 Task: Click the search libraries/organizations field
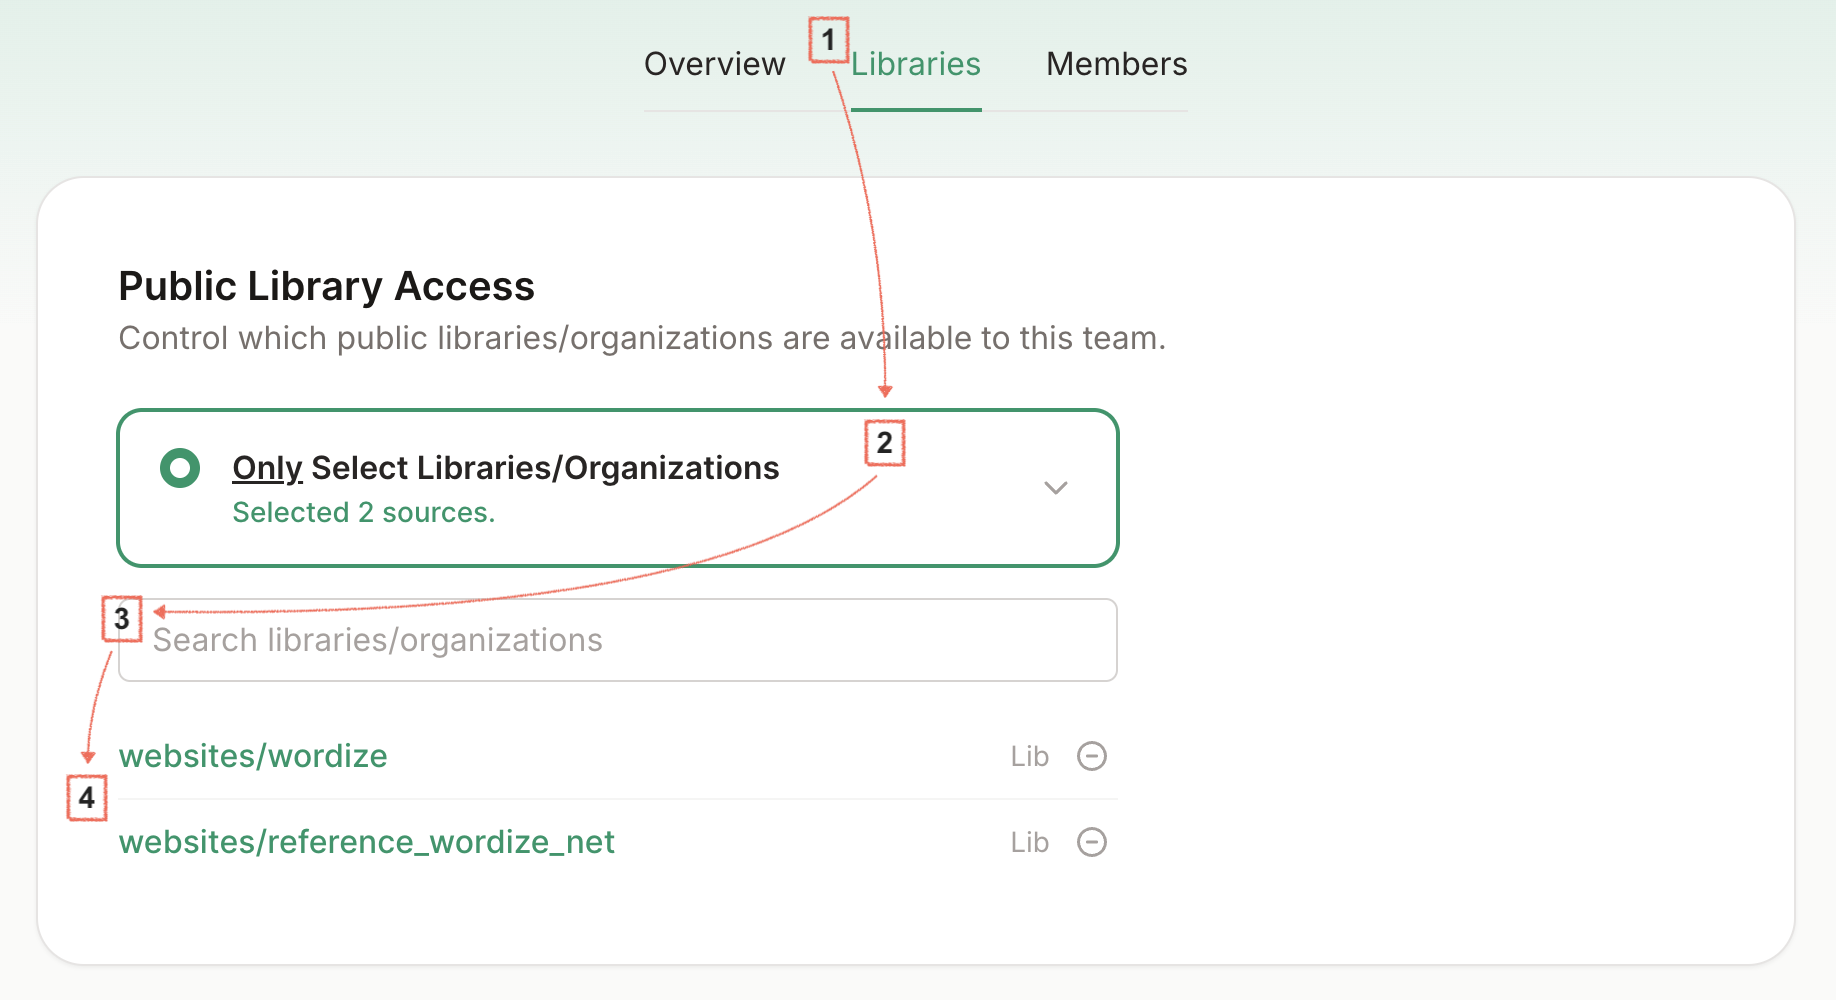point(617,640)
